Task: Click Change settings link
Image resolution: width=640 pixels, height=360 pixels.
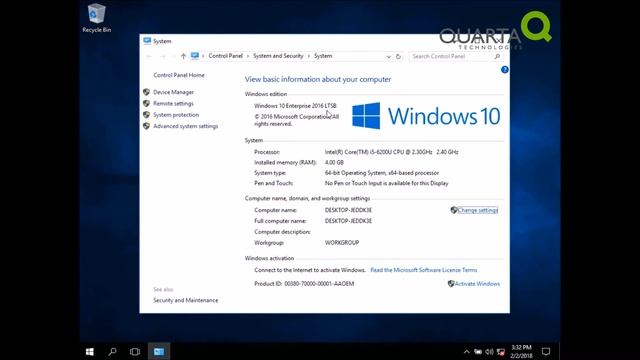Action: click(478, 210)
